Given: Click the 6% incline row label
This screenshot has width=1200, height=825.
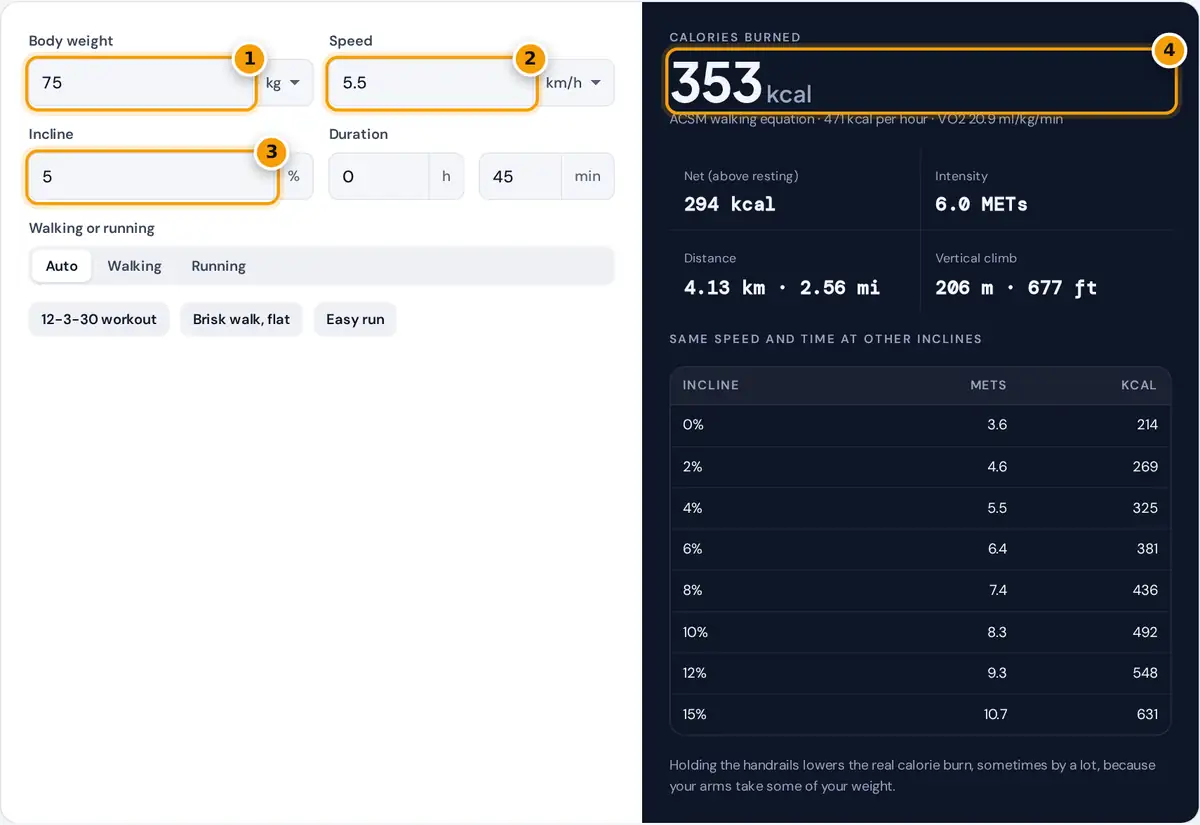Looking at the screenshot, I should [693, 549].
